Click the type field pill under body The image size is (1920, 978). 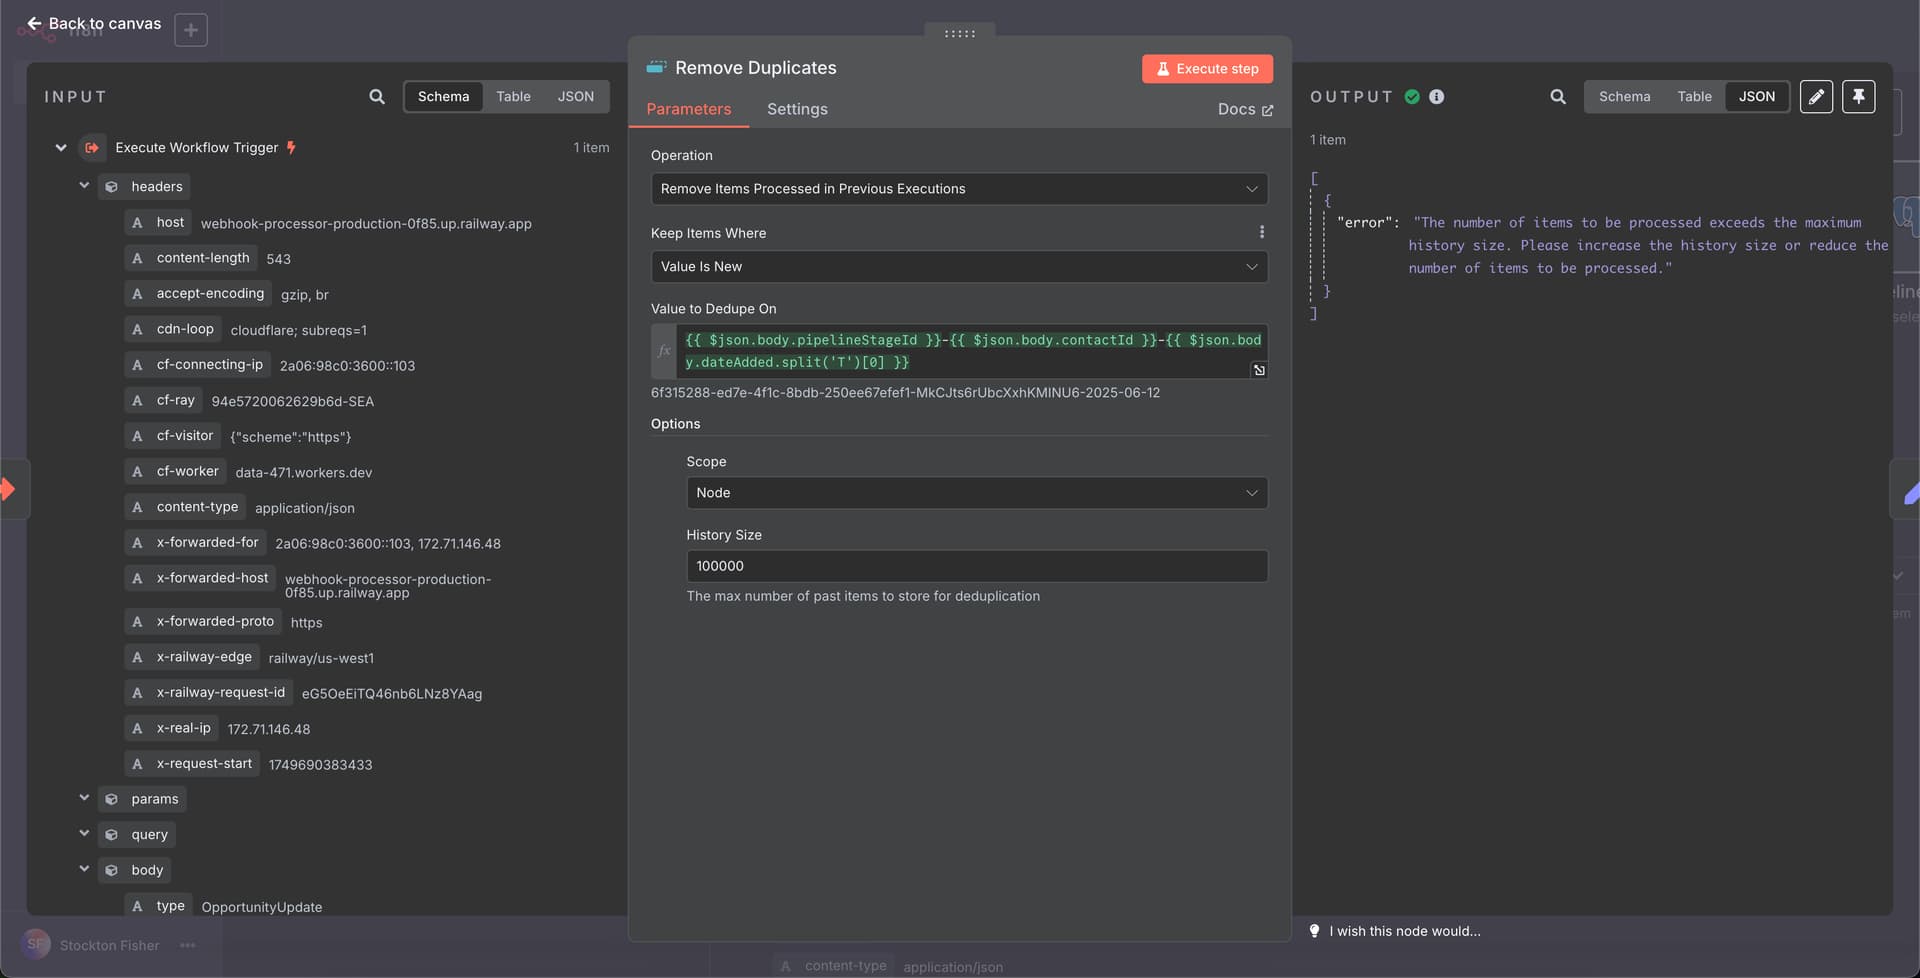coord(158,906)
